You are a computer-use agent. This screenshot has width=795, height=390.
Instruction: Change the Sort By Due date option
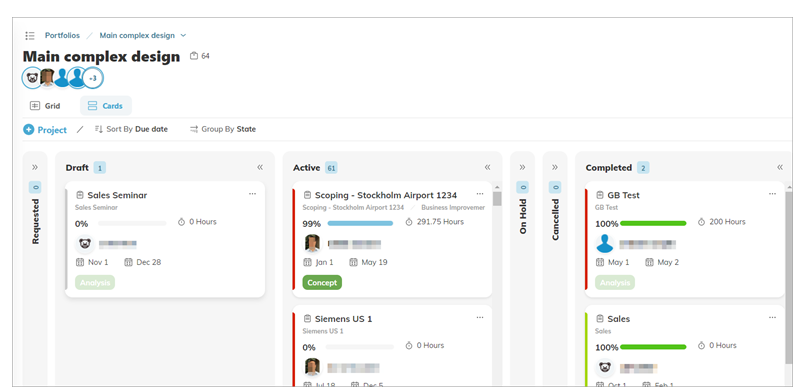tap(131, 129)
